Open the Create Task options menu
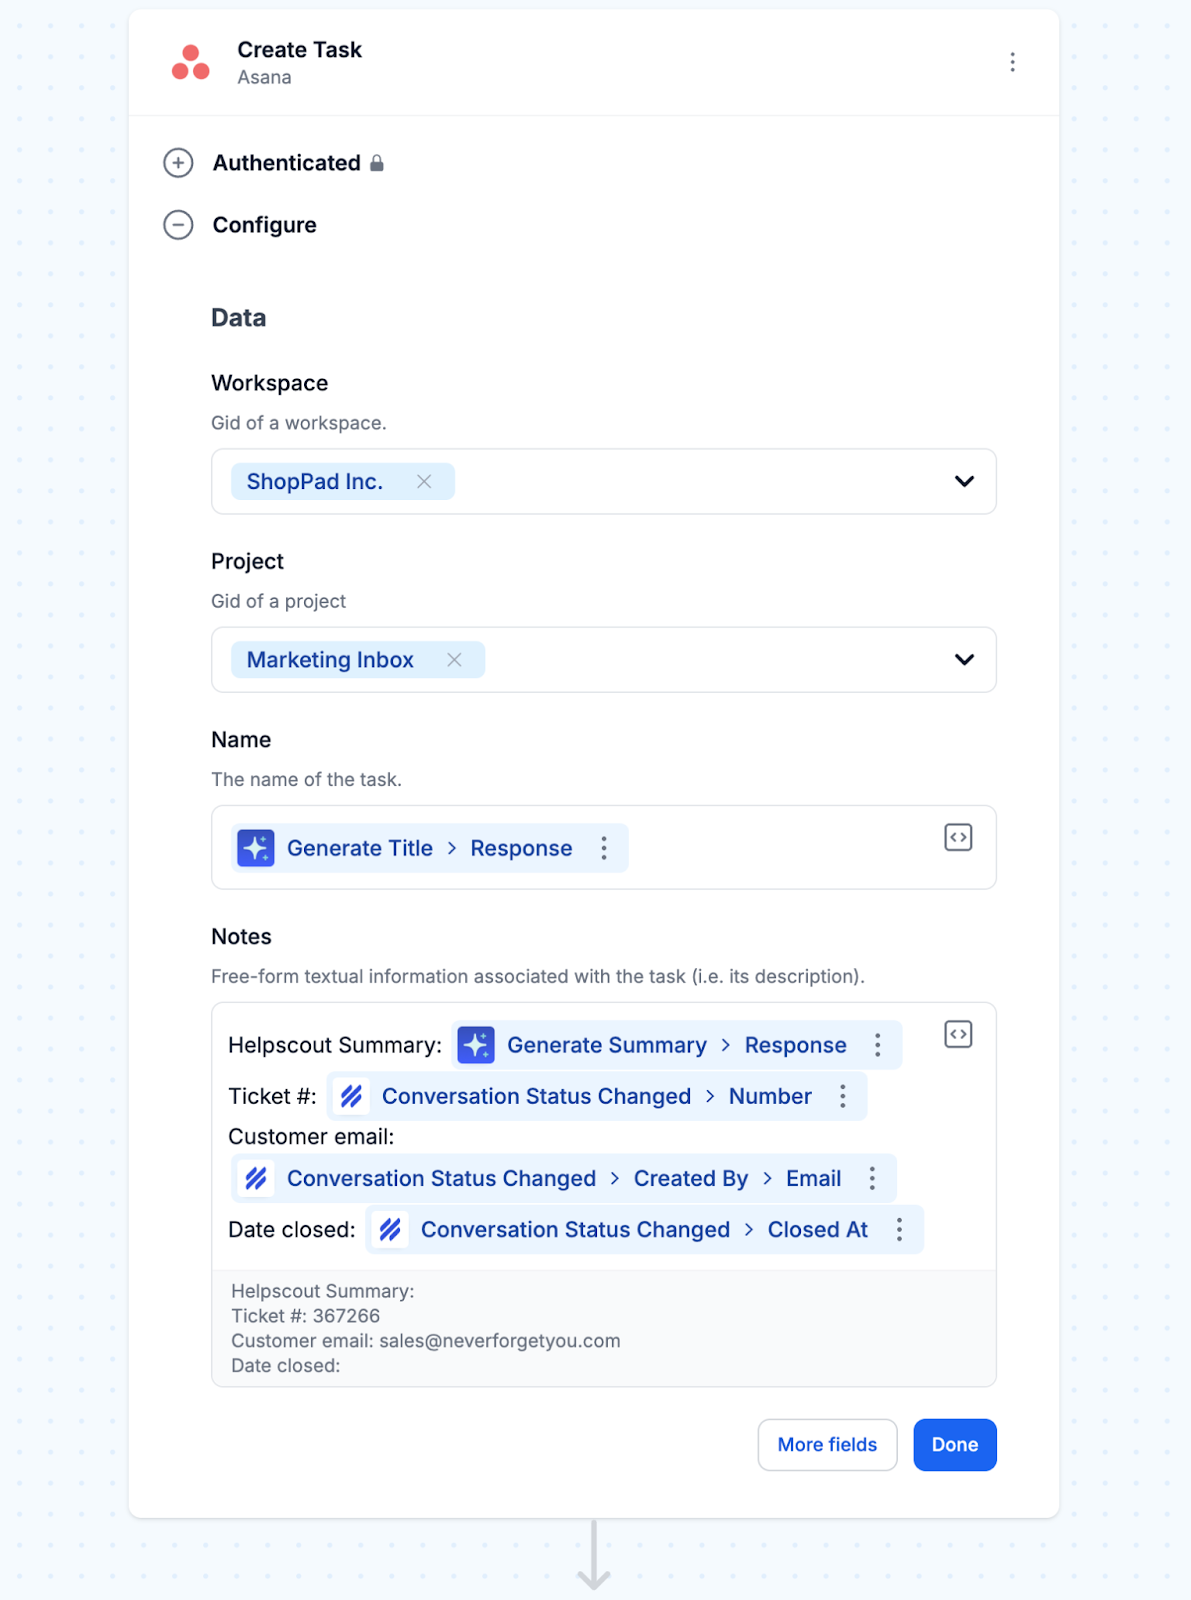 tap(1012, 62)
